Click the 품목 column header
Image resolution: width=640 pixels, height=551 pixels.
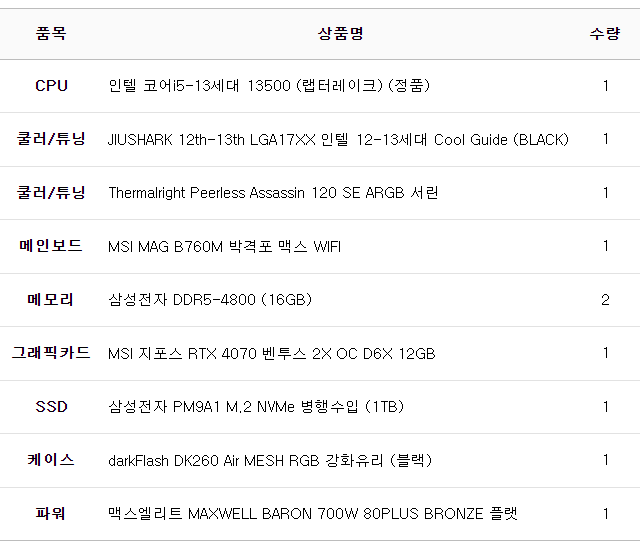click(51, 33)
